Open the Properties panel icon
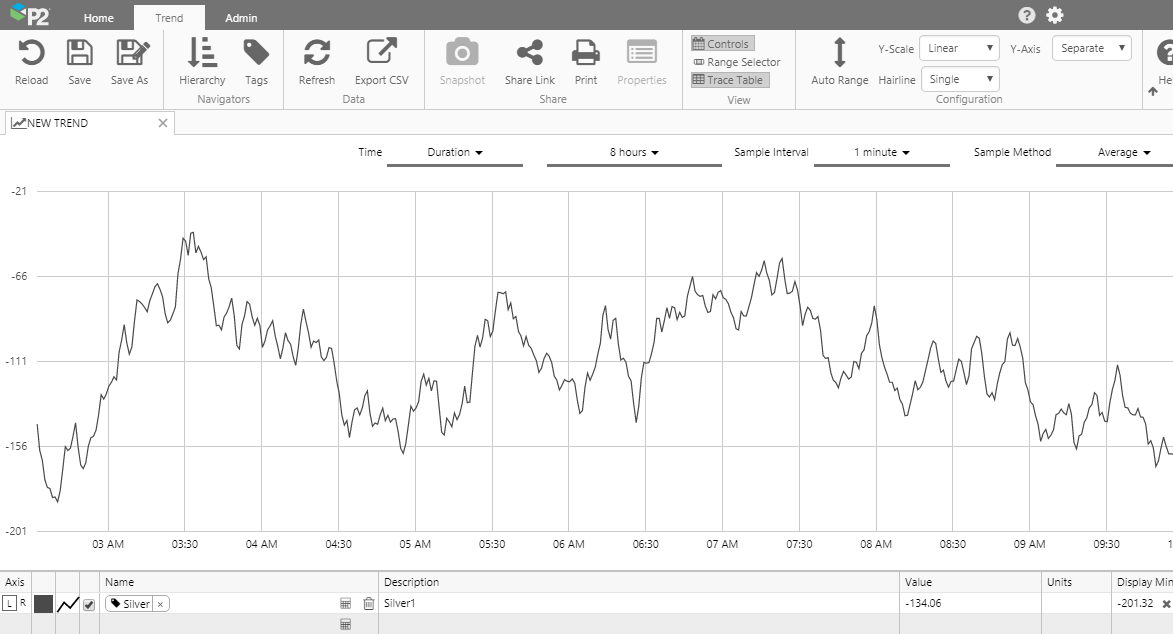 642,53
